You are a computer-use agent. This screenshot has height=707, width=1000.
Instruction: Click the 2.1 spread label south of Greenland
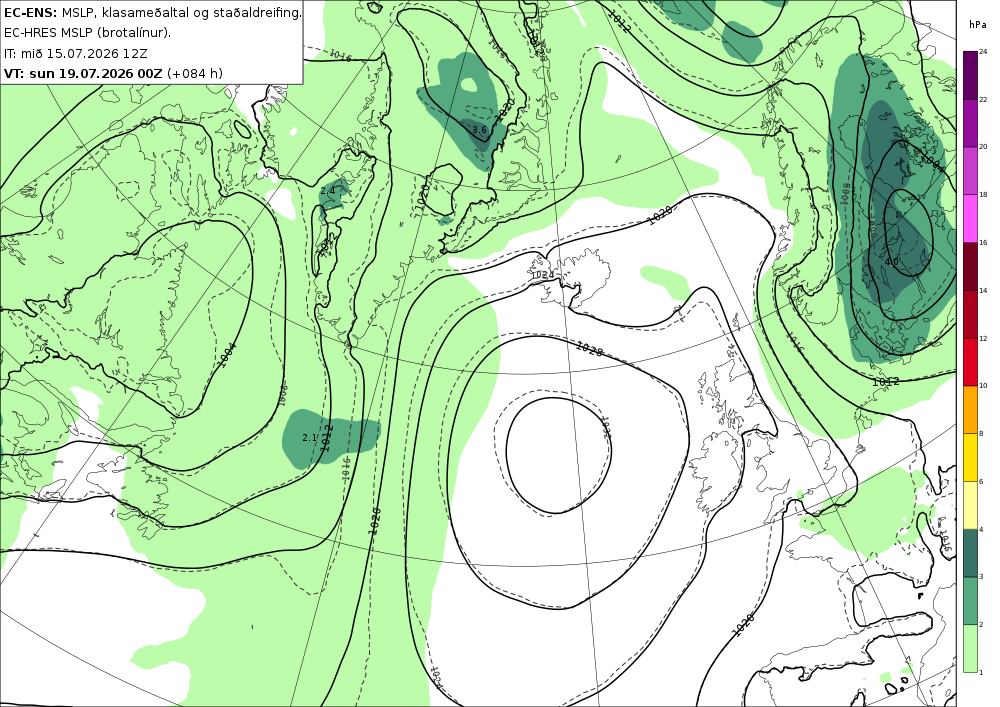309,437
